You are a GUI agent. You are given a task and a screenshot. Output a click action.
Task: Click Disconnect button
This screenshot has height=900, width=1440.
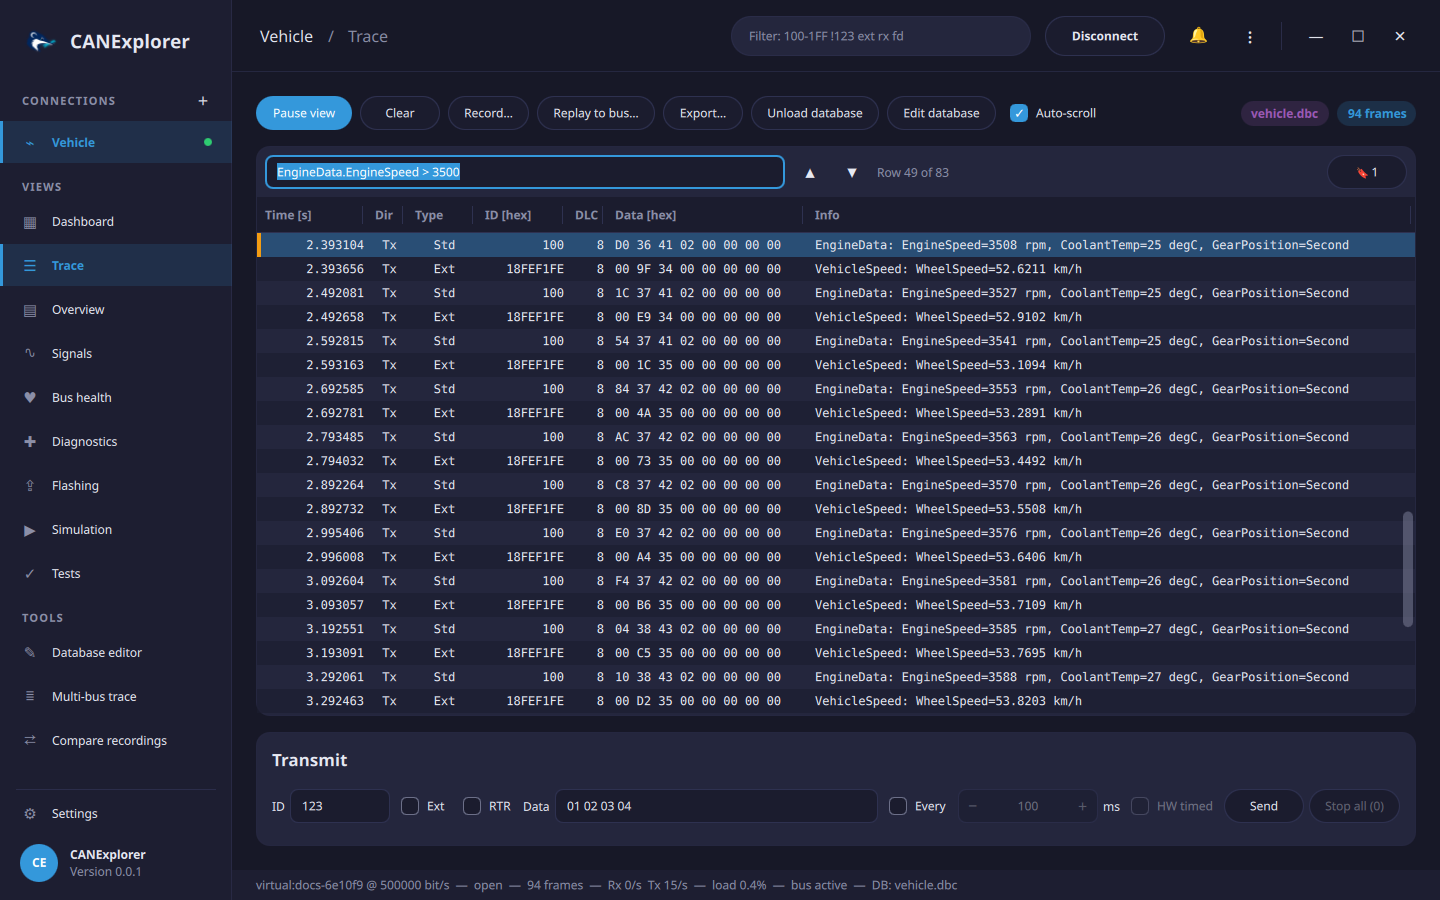[x=1105, y=36]
